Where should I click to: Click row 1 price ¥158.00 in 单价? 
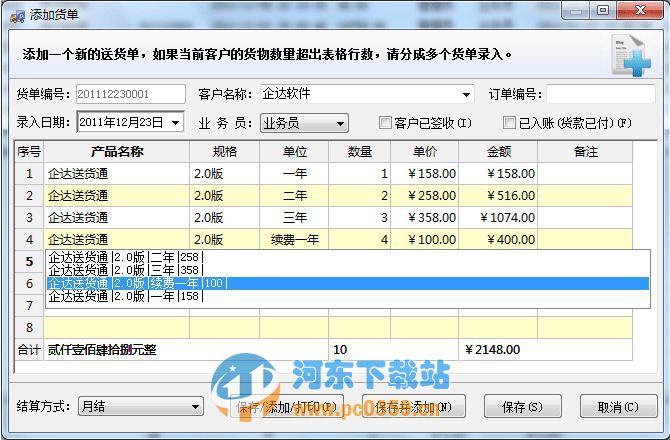[424, 173]
